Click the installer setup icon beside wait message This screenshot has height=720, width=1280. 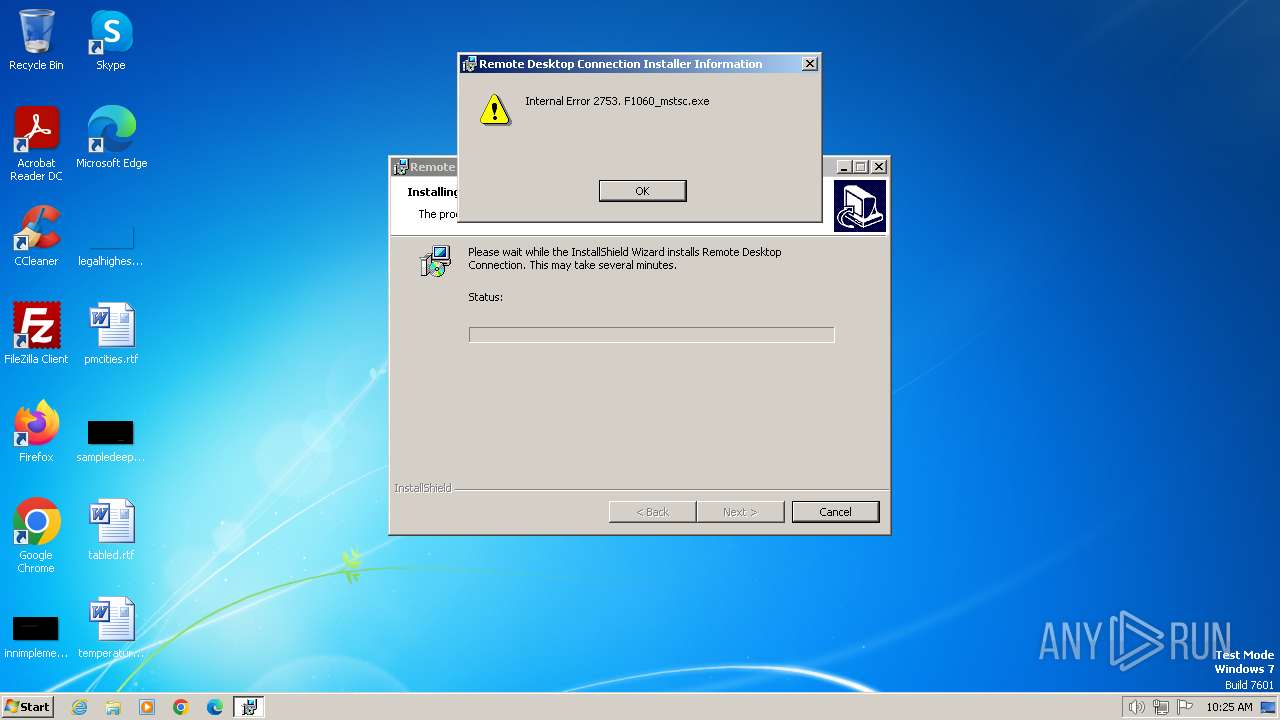435,260
